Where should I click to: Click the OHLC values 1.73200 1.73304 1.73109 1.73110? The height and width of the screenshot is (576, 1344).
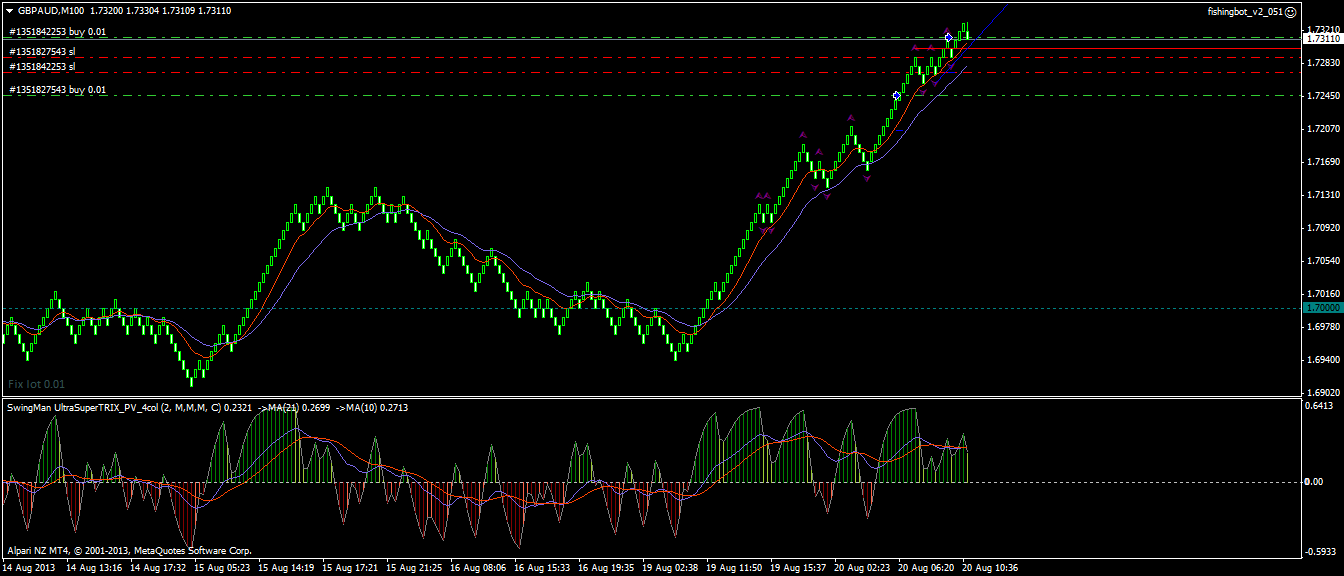(161, 10)
